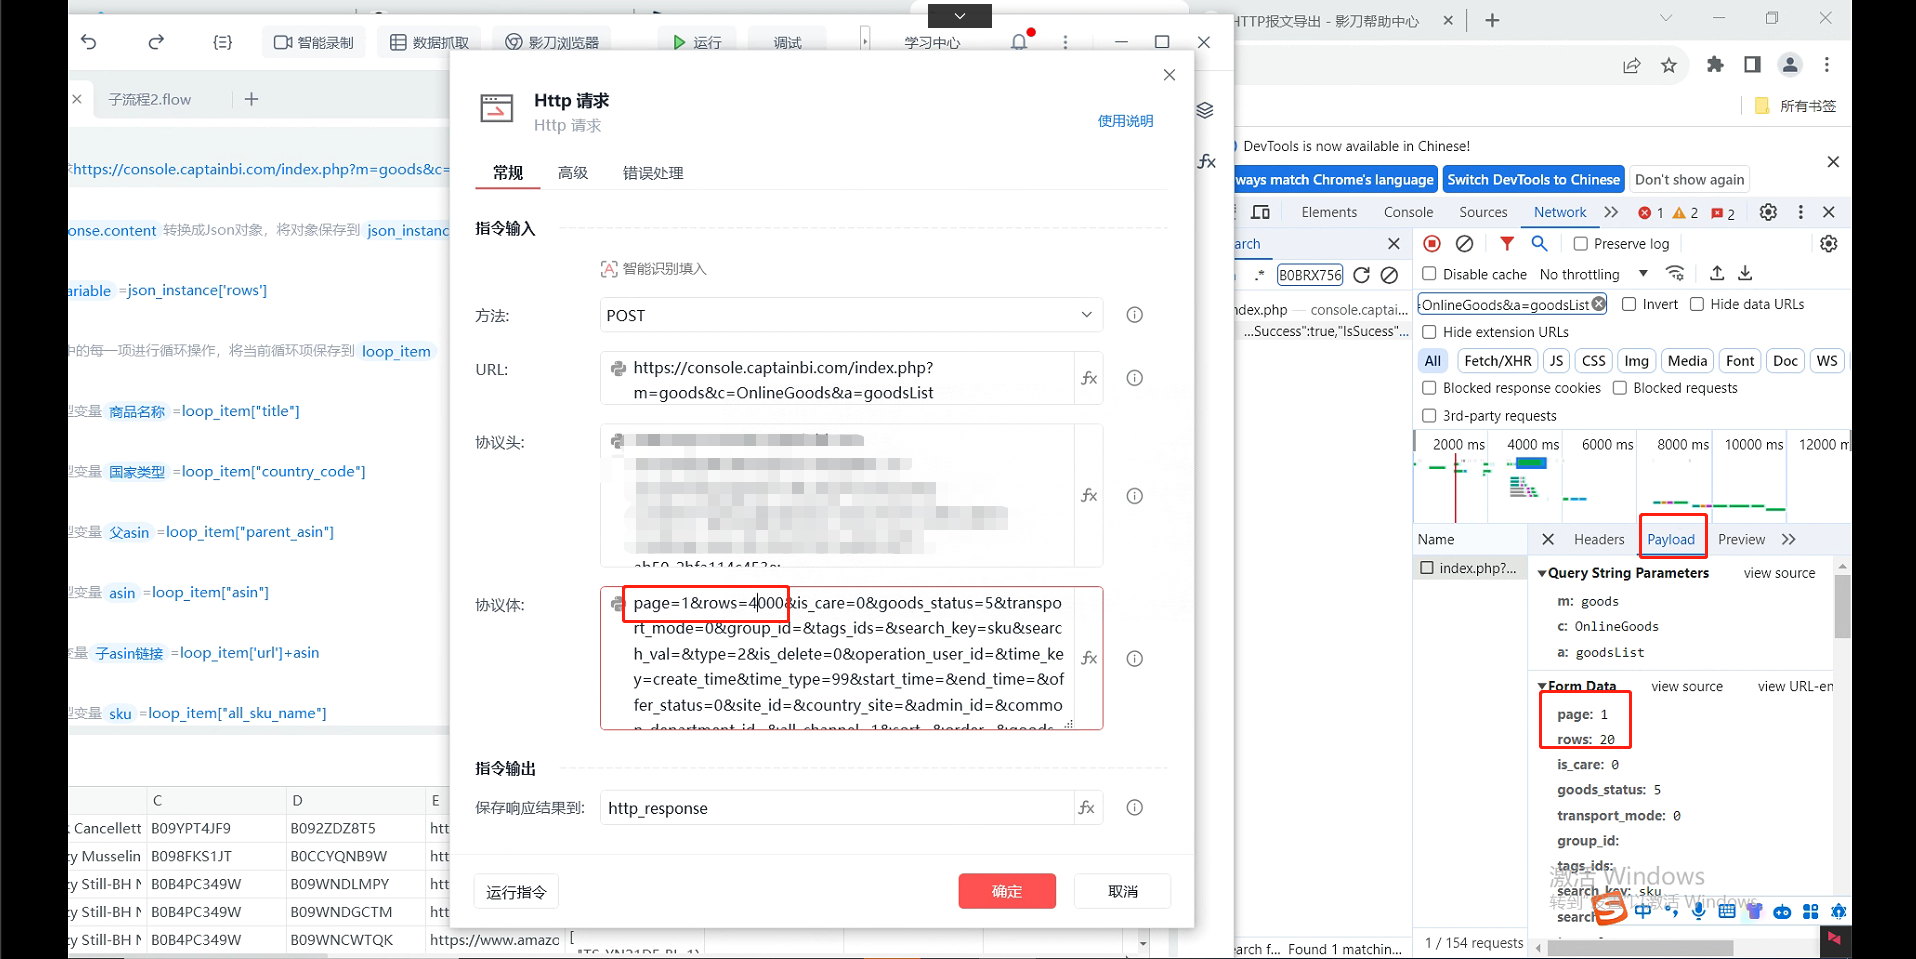Click the red 确定 confirm button
Image resolution: width=1916 pixels, height=959 pixels.
[x=1007, y=891]
